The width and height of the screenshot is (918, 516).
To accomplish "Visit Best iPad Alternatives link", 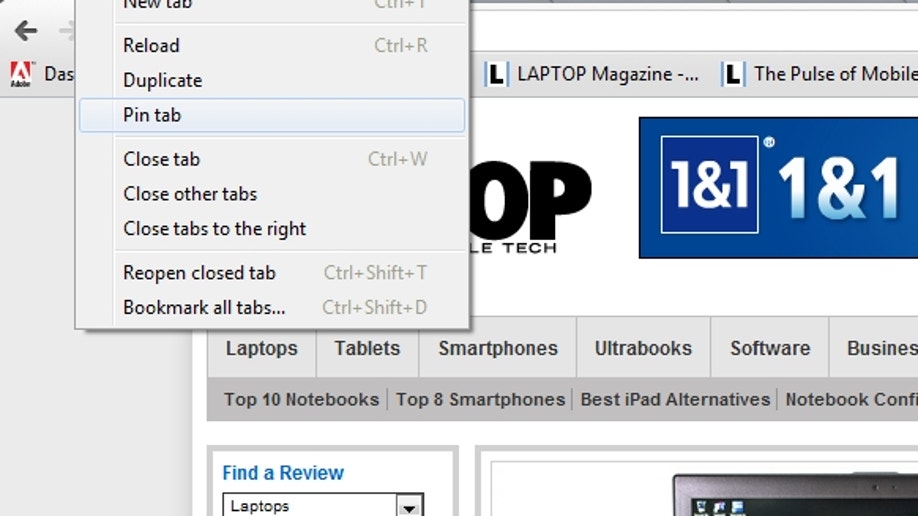I will 675,399.
